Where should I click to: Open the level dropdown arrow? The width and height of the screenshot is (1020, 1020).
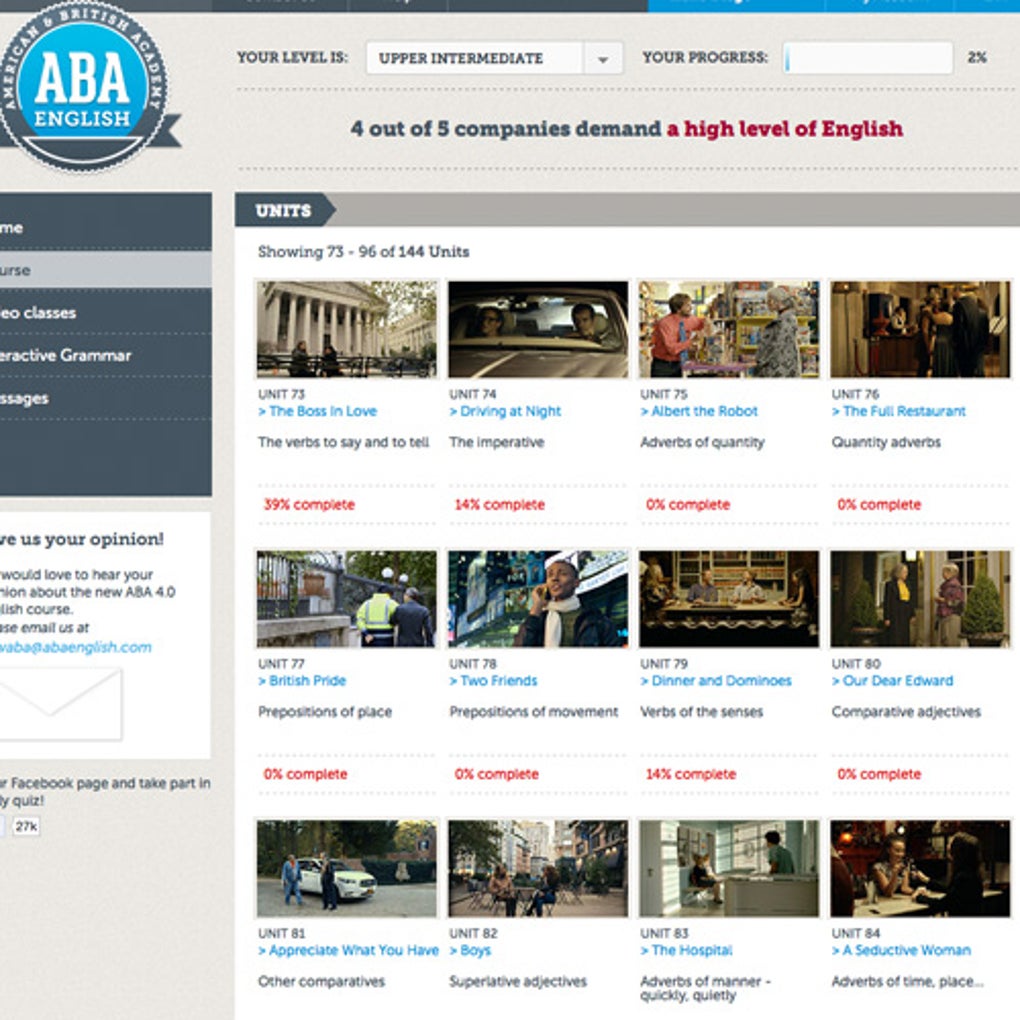[x=603, y=59]
